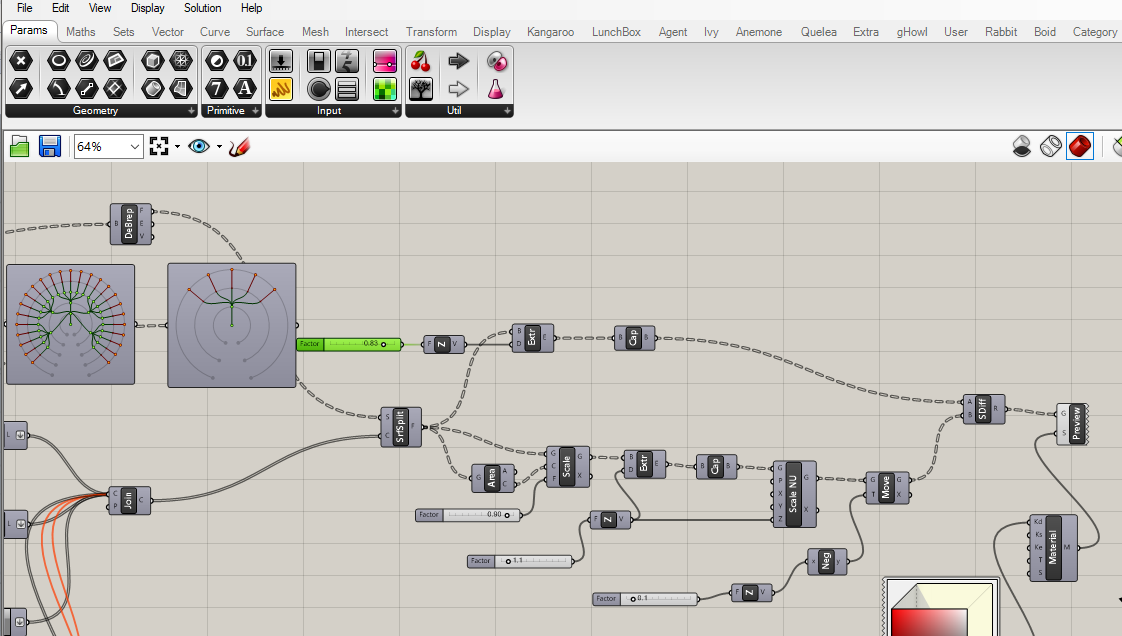
Task: Select the cherries Util icon
Action: pyautogui.click(x=421, y=61)
